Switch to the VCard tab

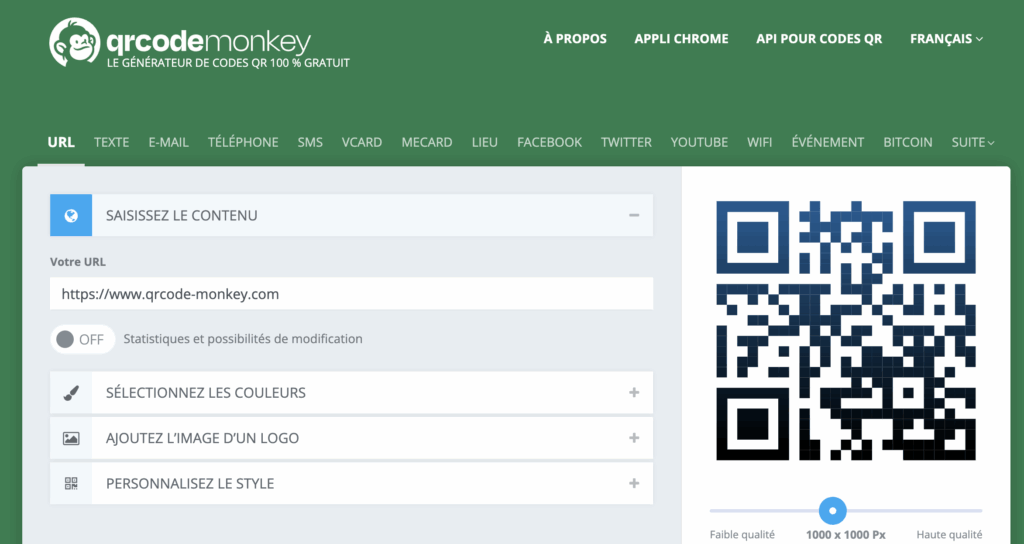tap(362, 142)
